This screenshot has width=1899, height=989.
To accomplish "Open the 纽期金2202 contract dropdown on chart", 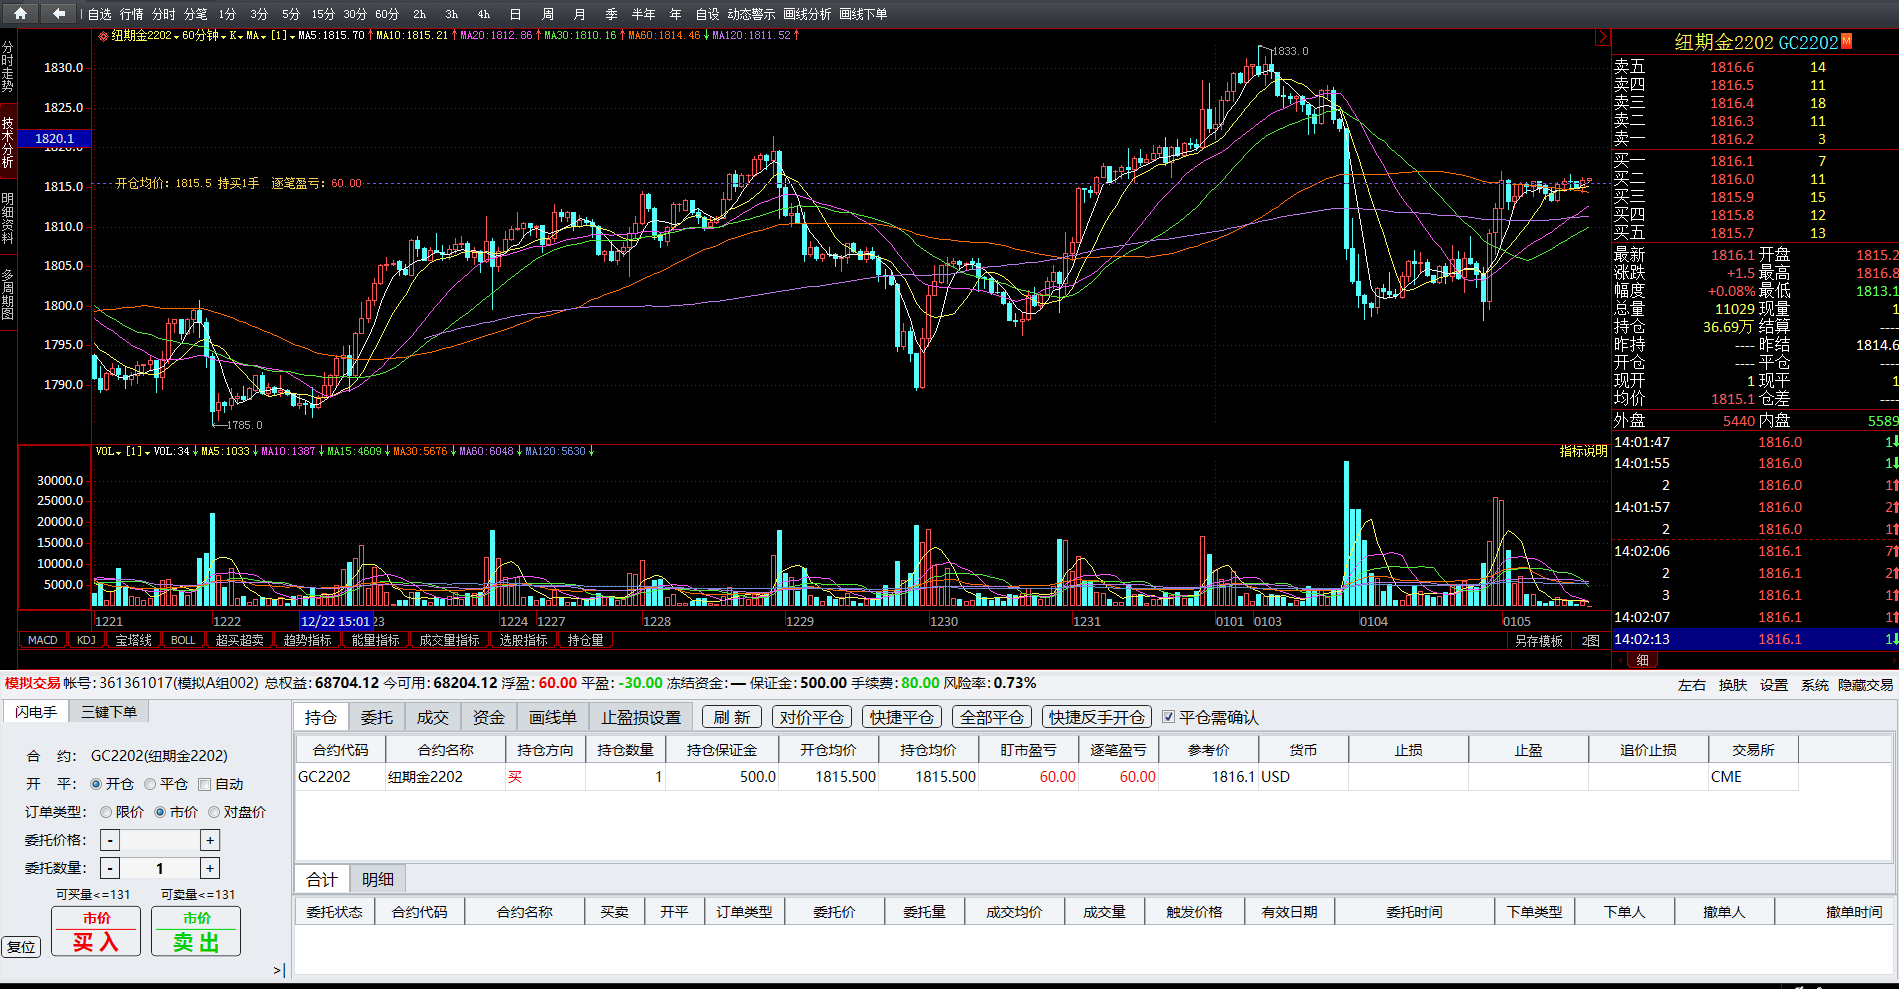I will pos(145,36).
